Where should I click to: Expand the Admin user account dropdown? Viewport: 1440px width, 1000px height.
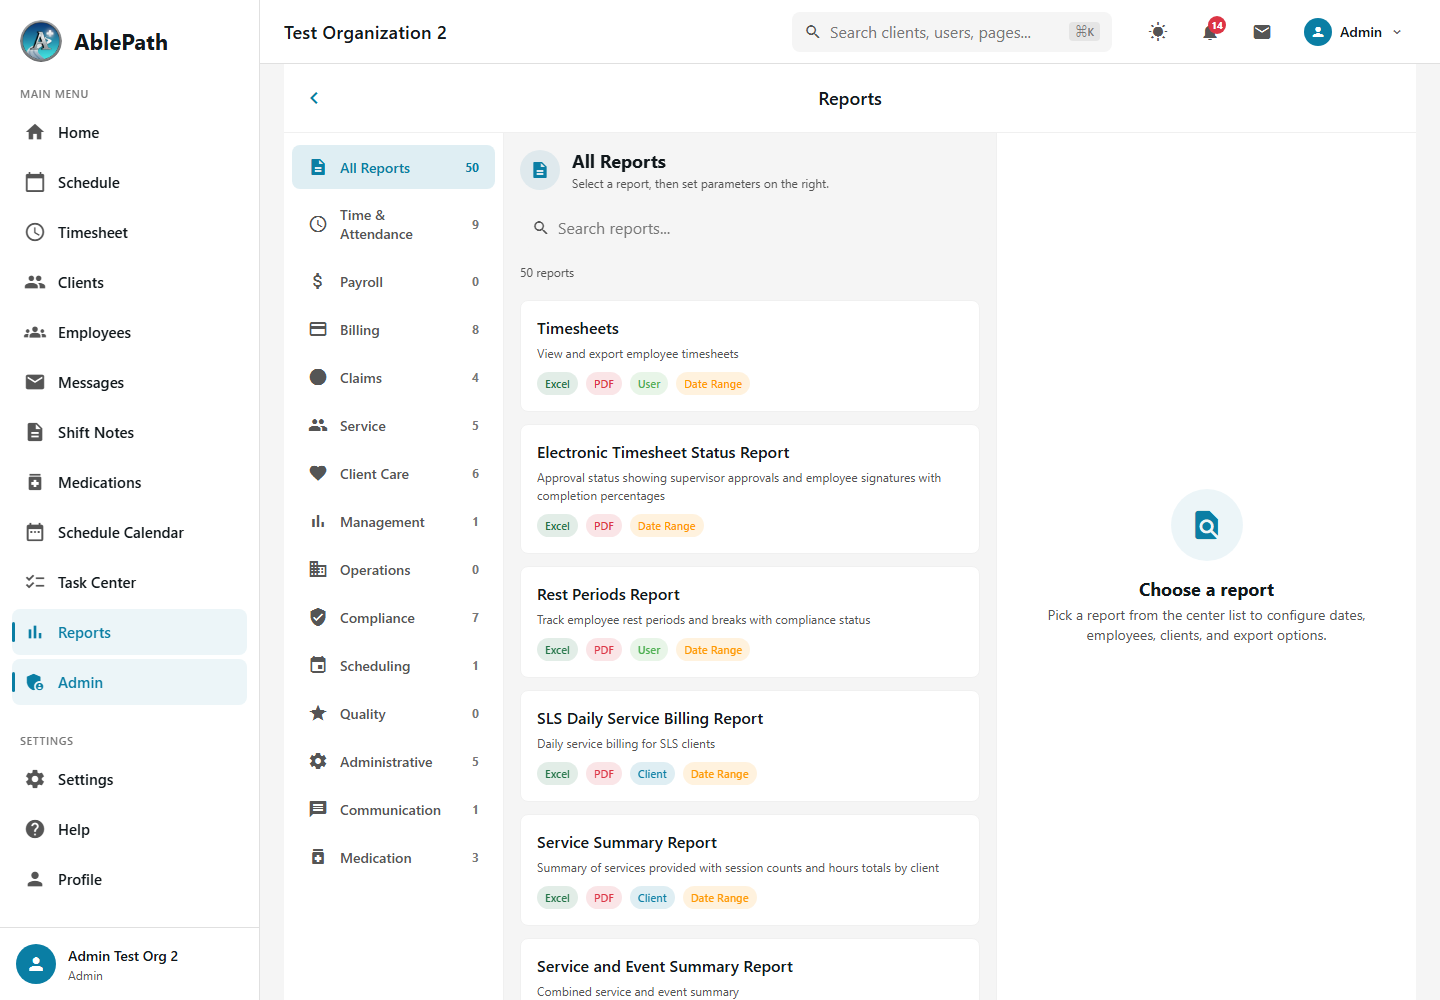(1354, 32)
